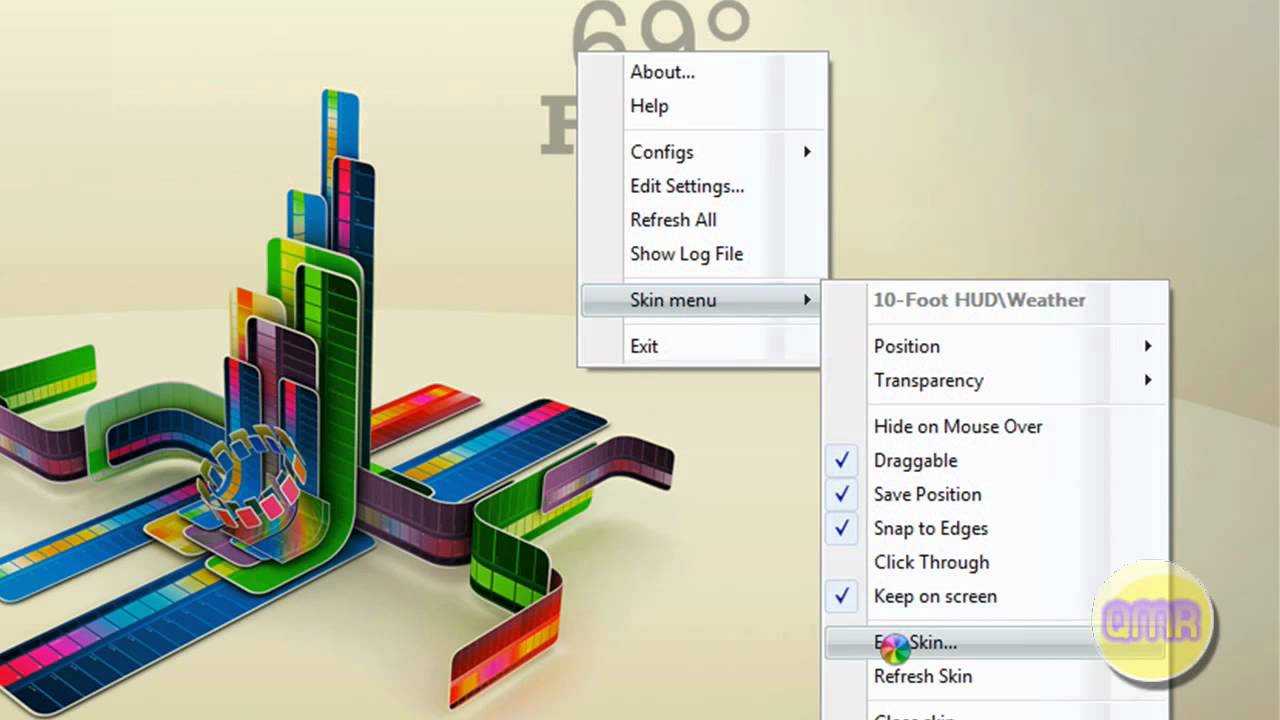Click the 69° weather temperature readout

coord(660,27)
